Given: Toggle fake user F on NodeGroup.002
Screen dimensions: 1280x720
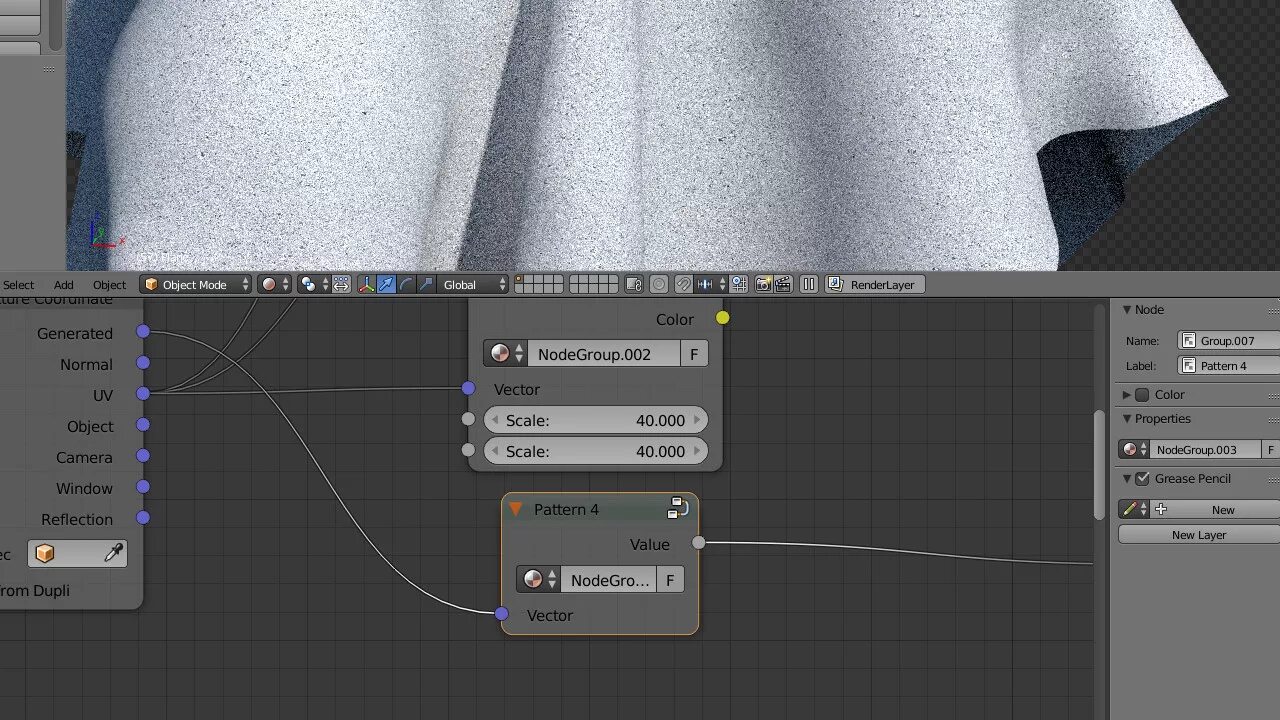Looking at the screenshot, I should tap(694, 354).
